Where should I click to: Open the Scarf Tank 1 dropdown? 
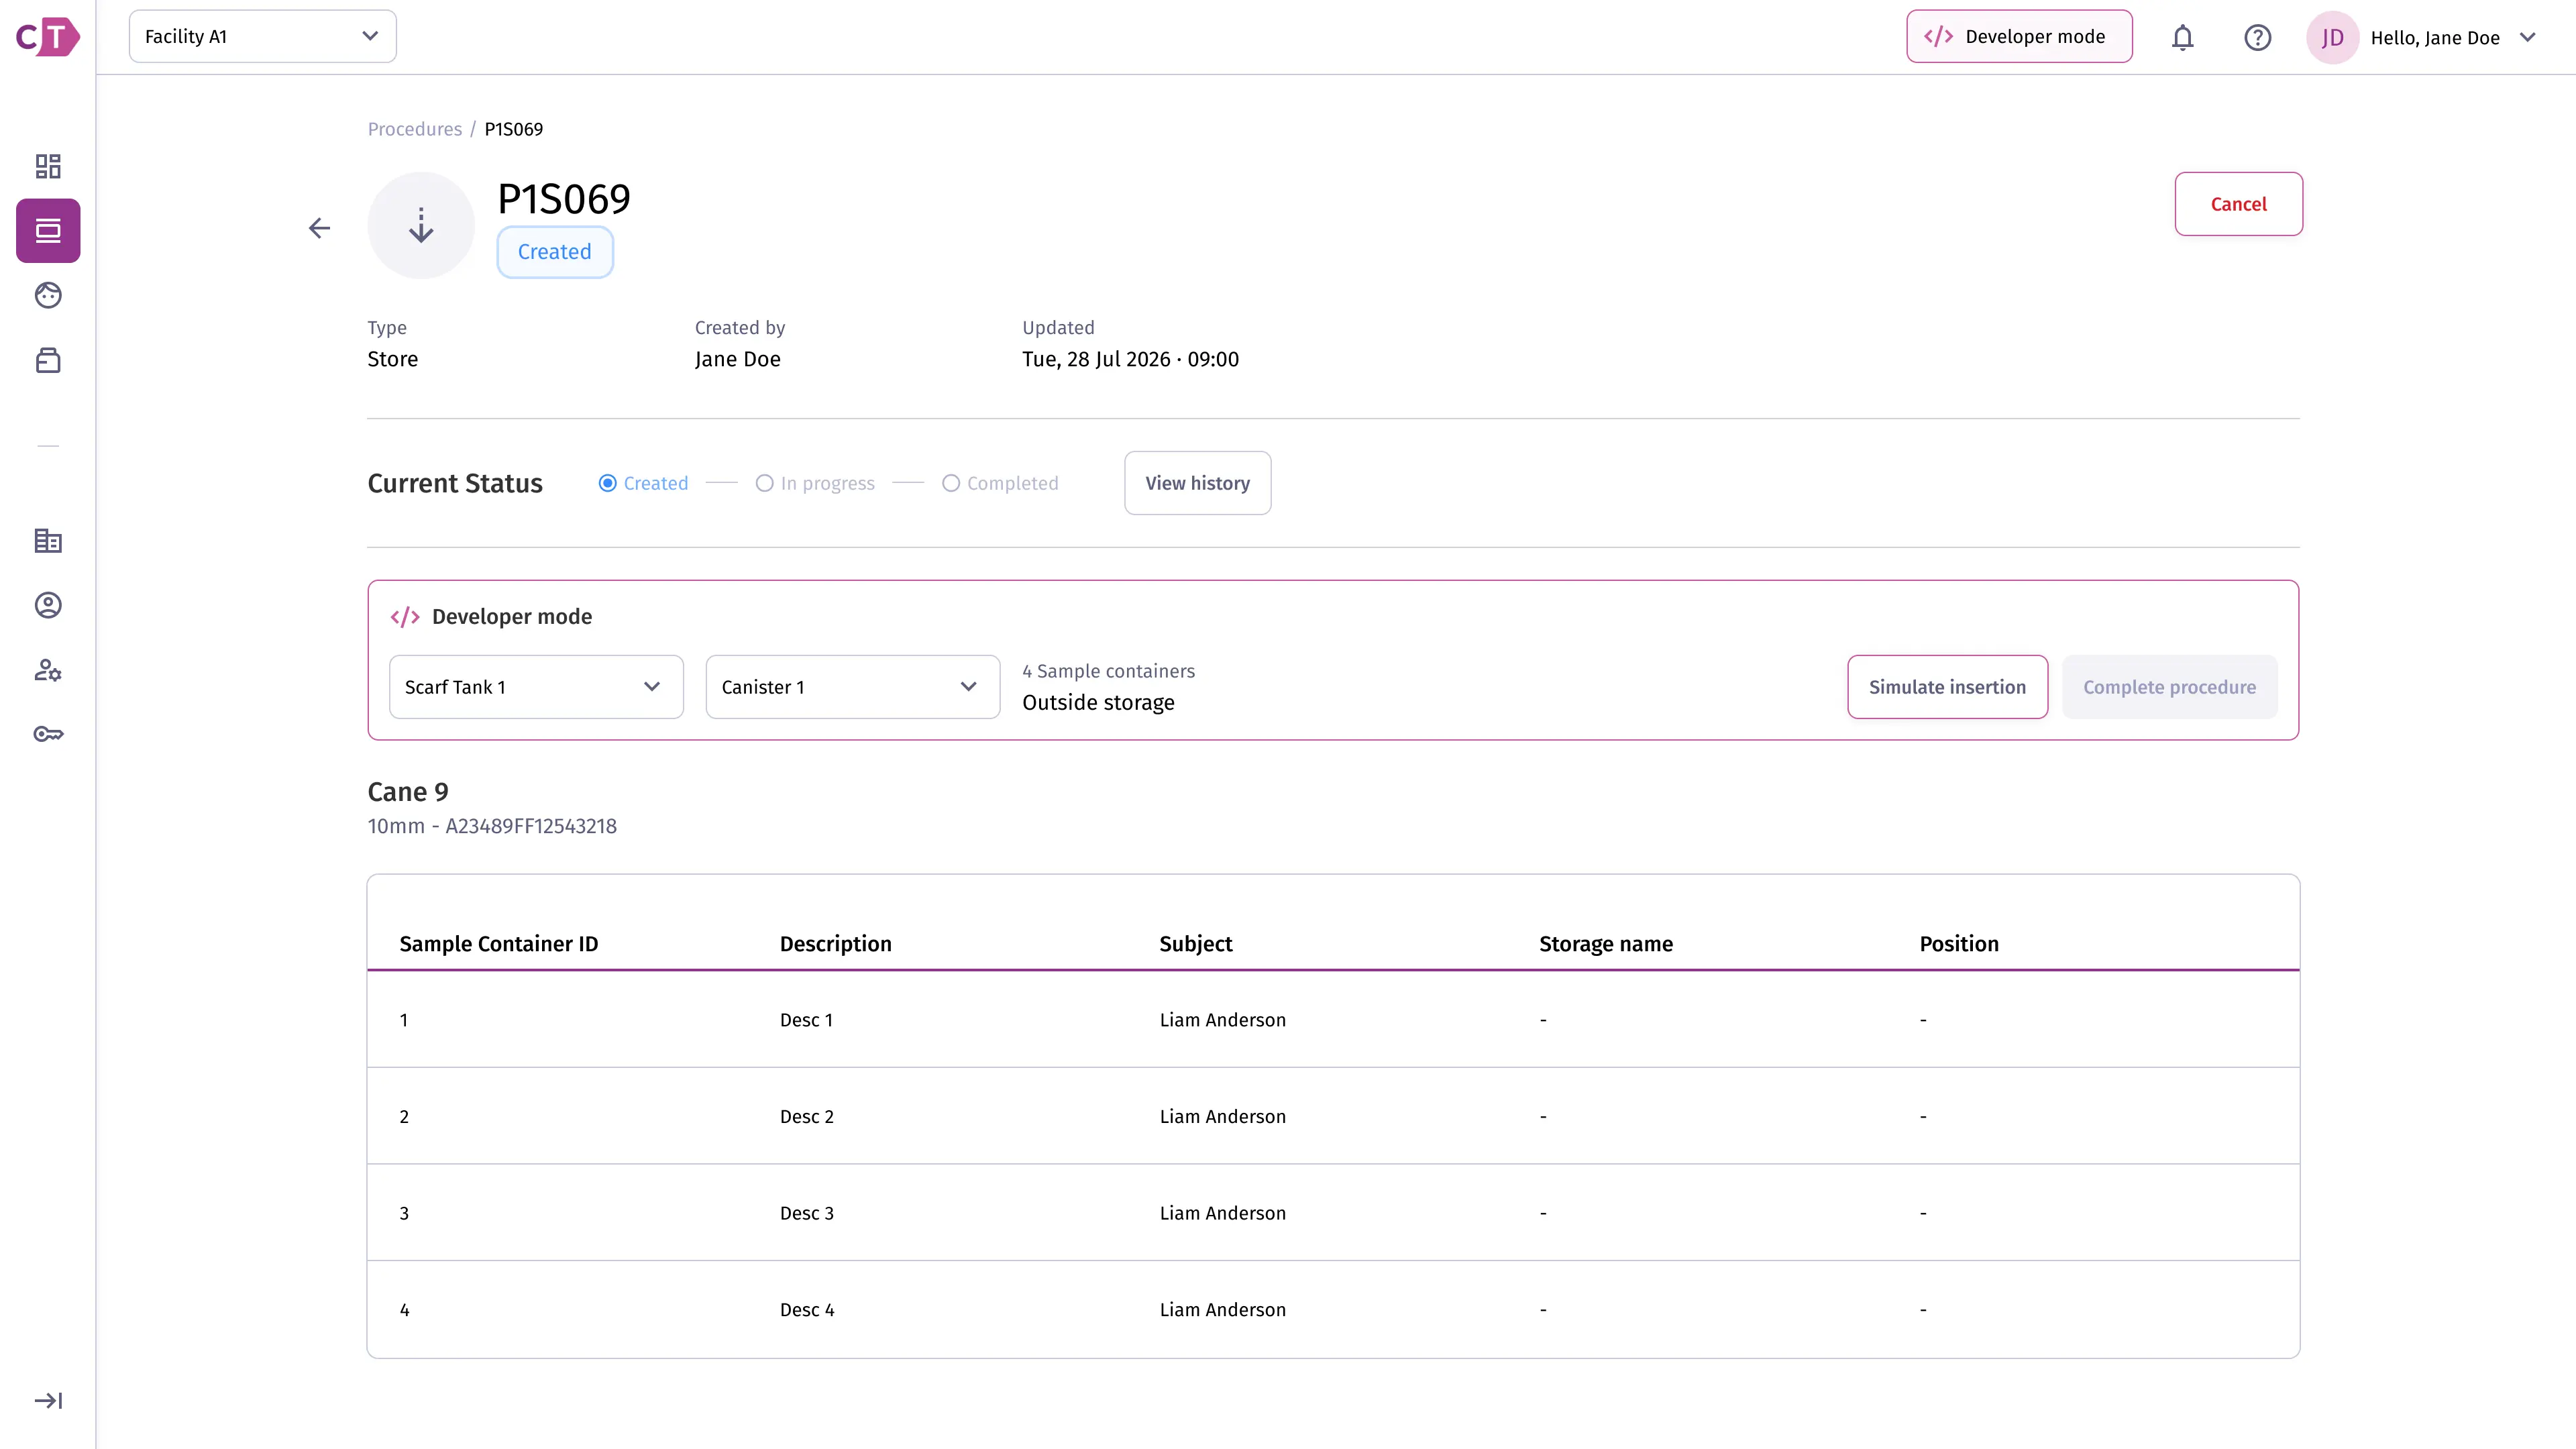tap(536, 687)
